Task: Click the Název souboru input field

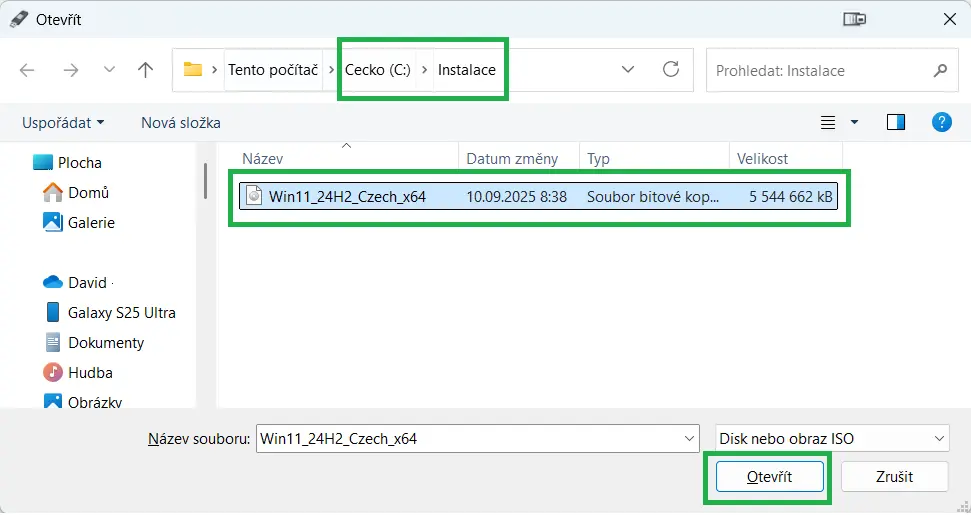Action: pos(477,439)
